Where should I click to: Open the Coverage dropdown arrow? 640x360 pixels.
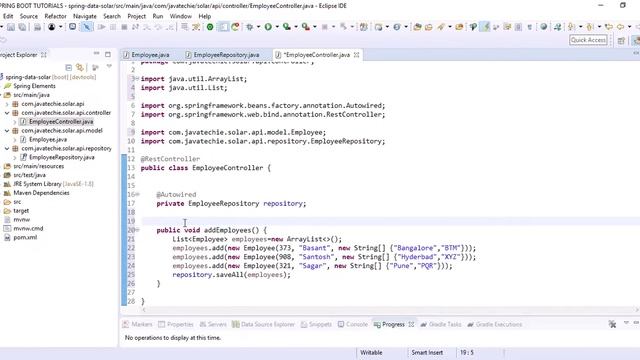(x=296, y=27)
